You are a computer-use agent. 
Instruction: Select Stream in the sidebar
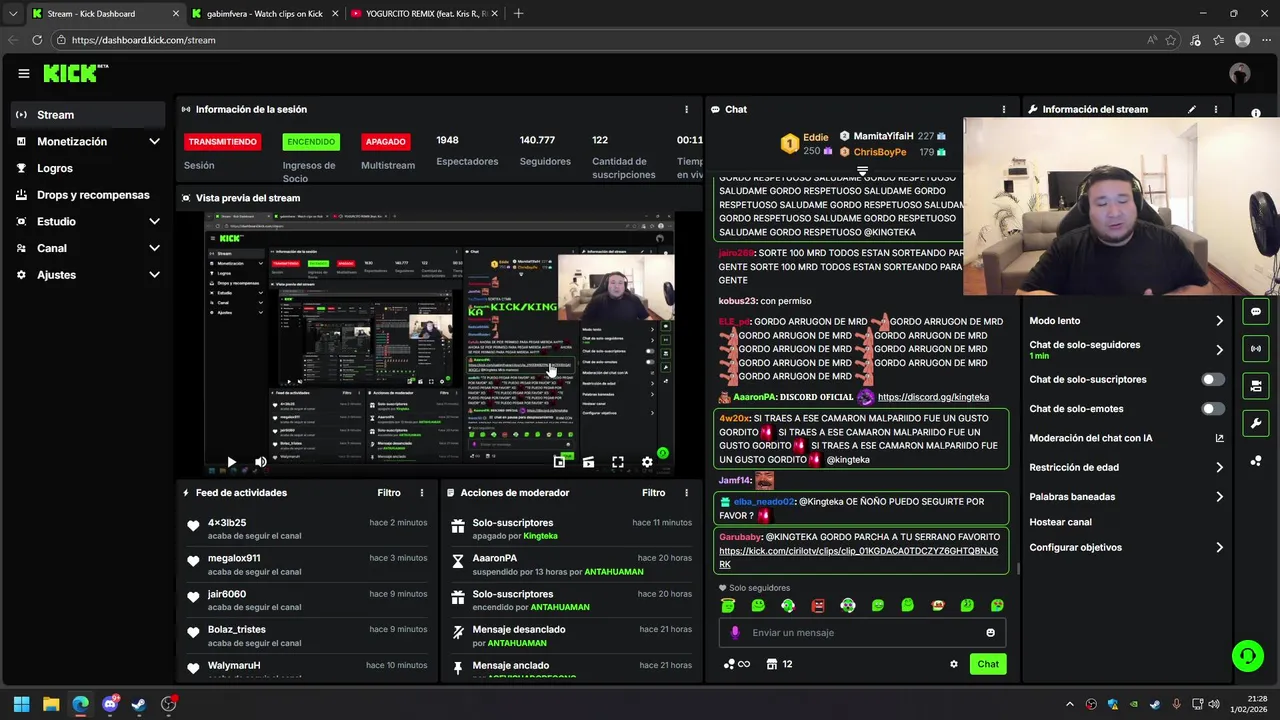tap(89, 115)
